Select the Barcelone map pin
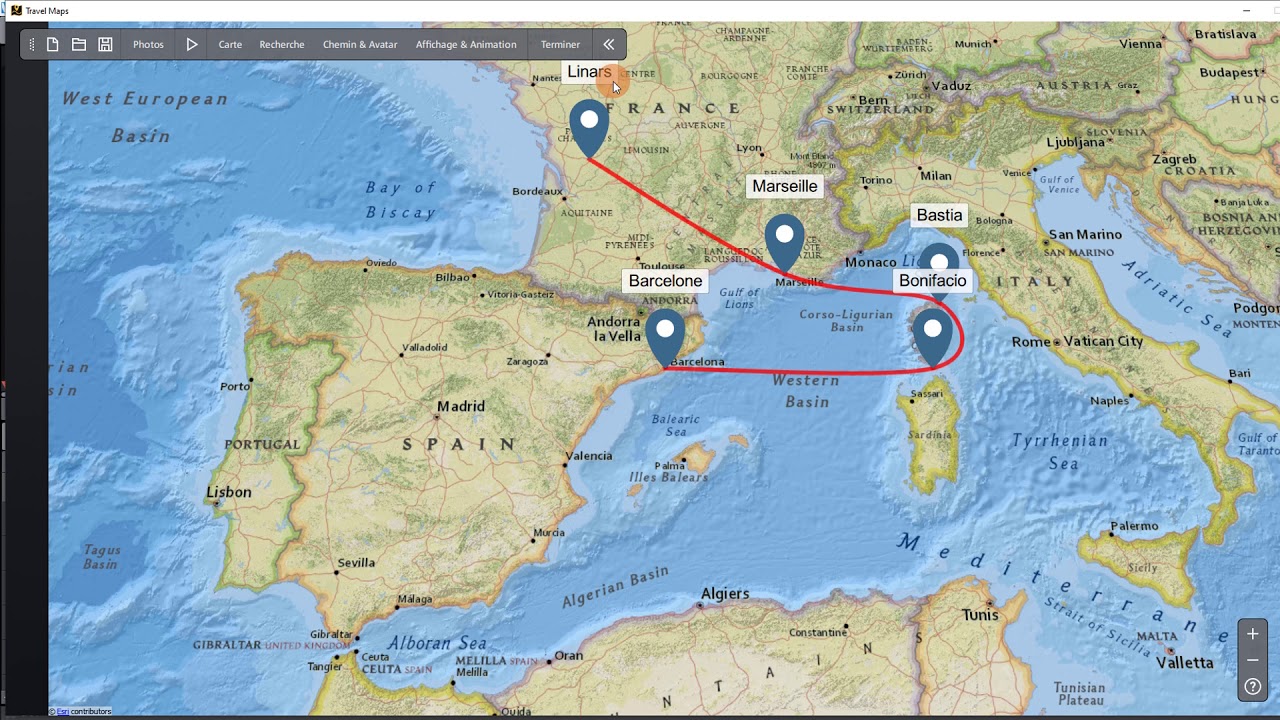This screenshot has width=1280, height=720. pyautogui.click(x=665, y=337)
